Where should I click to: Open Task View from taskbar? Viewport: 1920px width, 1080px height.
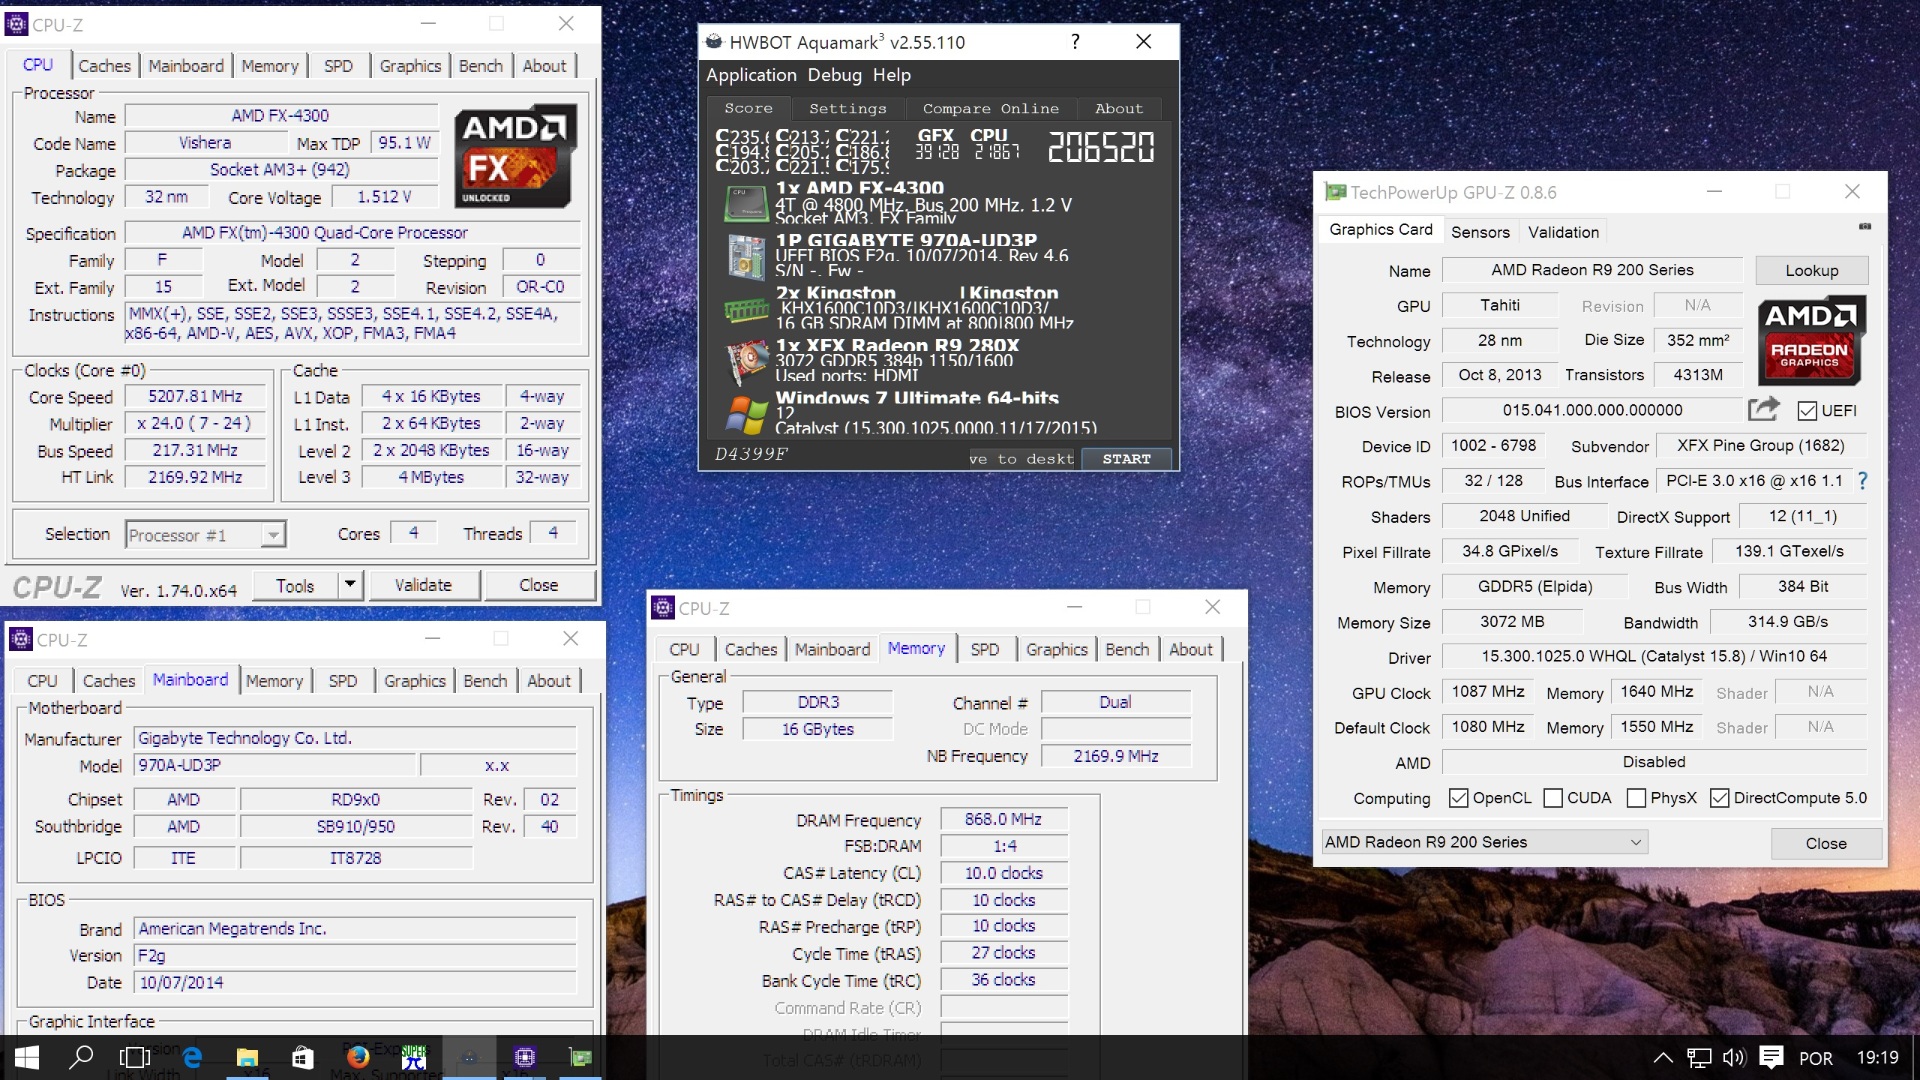click(135, 1057)
